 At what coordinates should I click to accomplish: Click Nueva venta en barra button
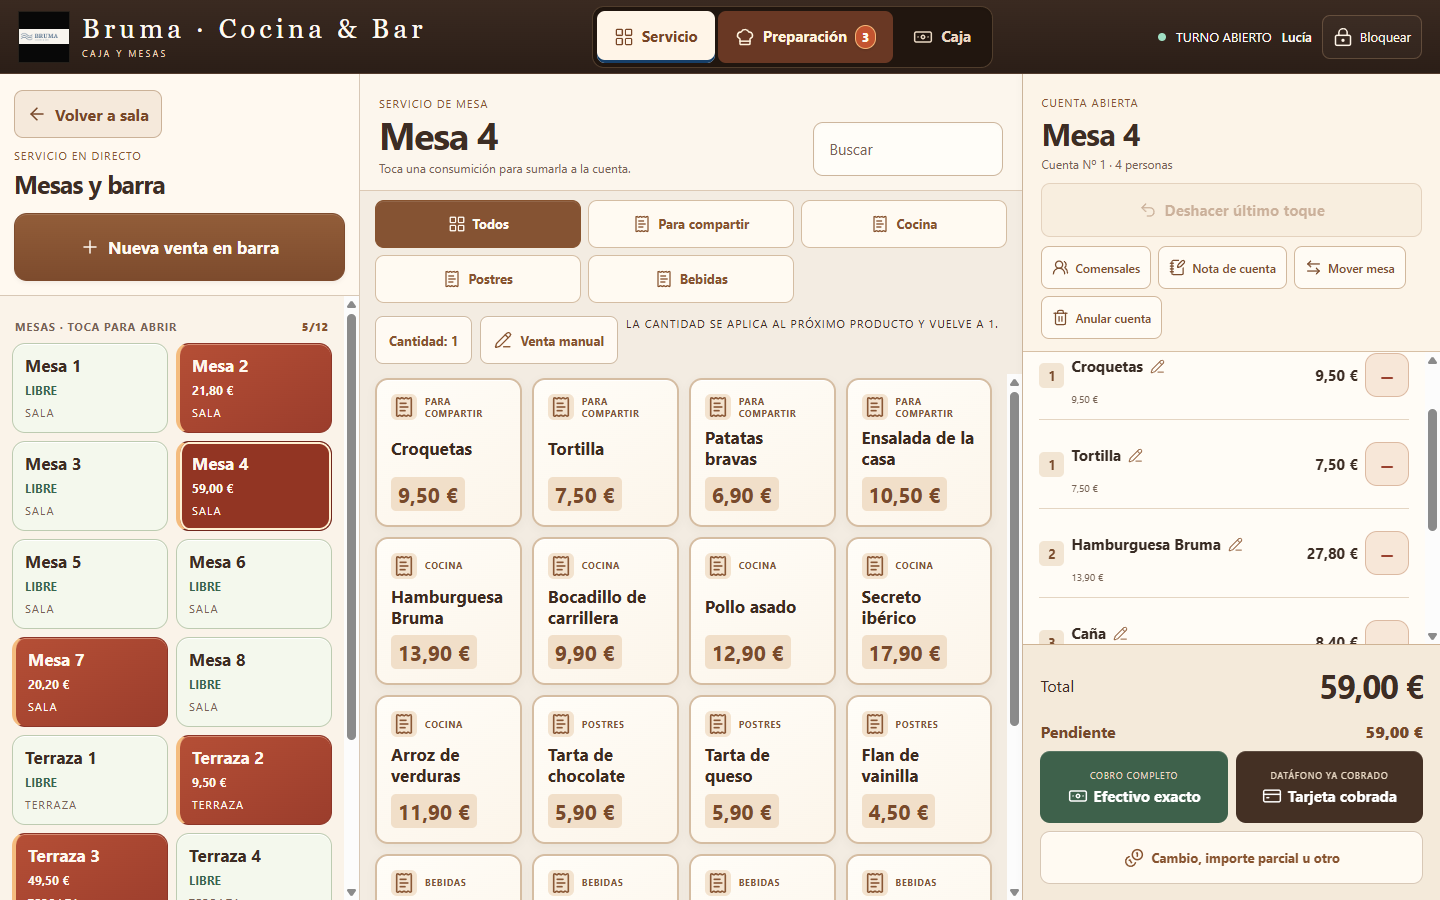click(179, 247)
